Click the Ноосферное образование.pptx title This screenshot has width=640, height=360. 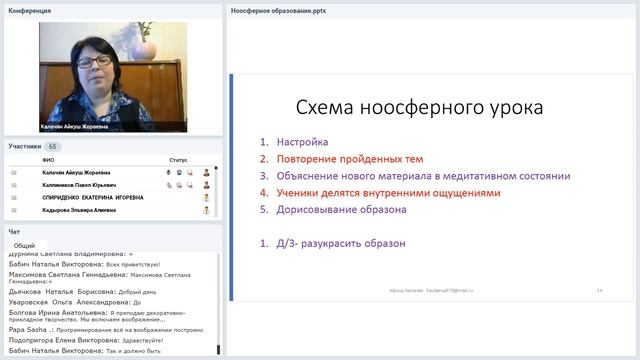coord(278,11)
